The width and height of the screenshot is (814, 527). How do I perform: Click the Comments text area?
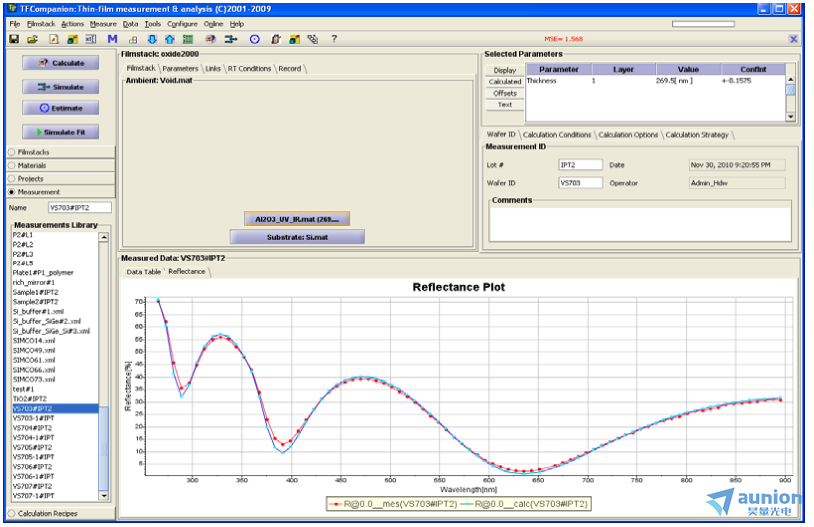coord(640,225)
